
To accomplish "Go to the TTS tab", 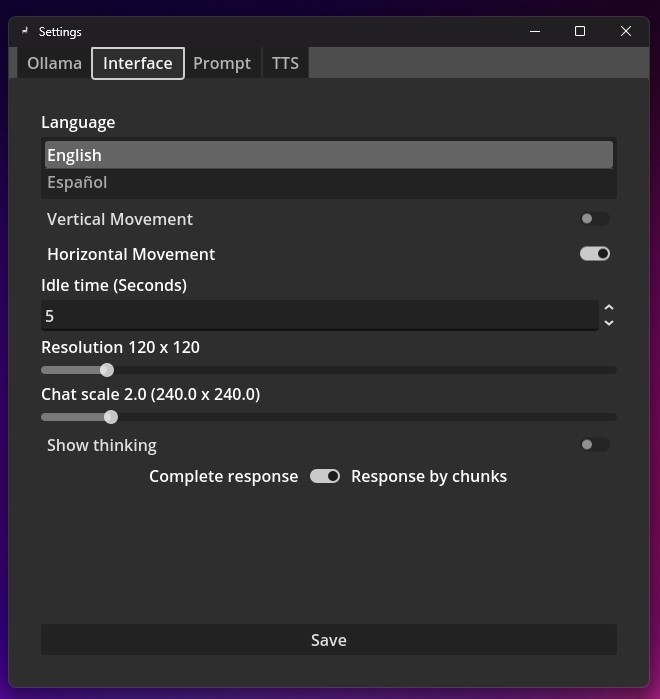I will pos(285,63).
